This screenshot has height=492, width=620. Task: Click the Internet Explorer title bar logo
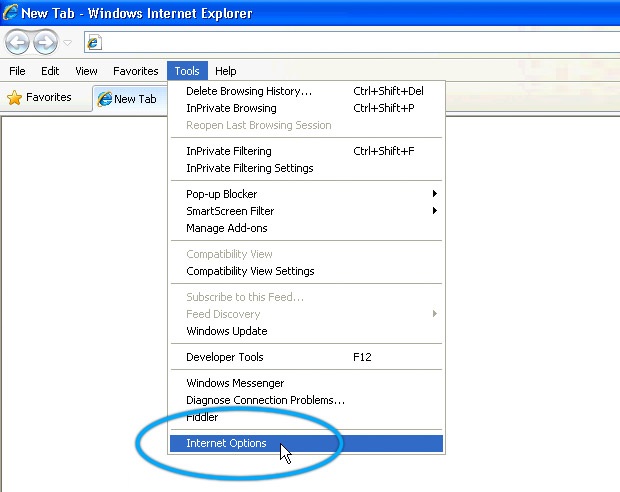(10, 12)
